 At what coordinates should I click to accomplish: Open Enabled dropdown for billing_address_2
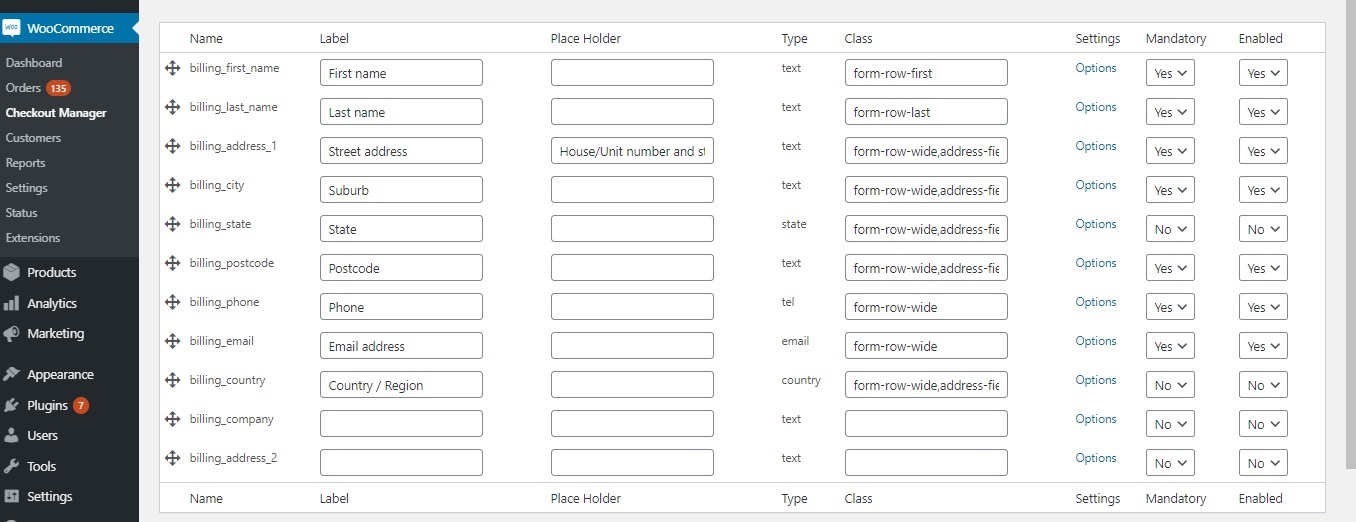[1263, 463]
